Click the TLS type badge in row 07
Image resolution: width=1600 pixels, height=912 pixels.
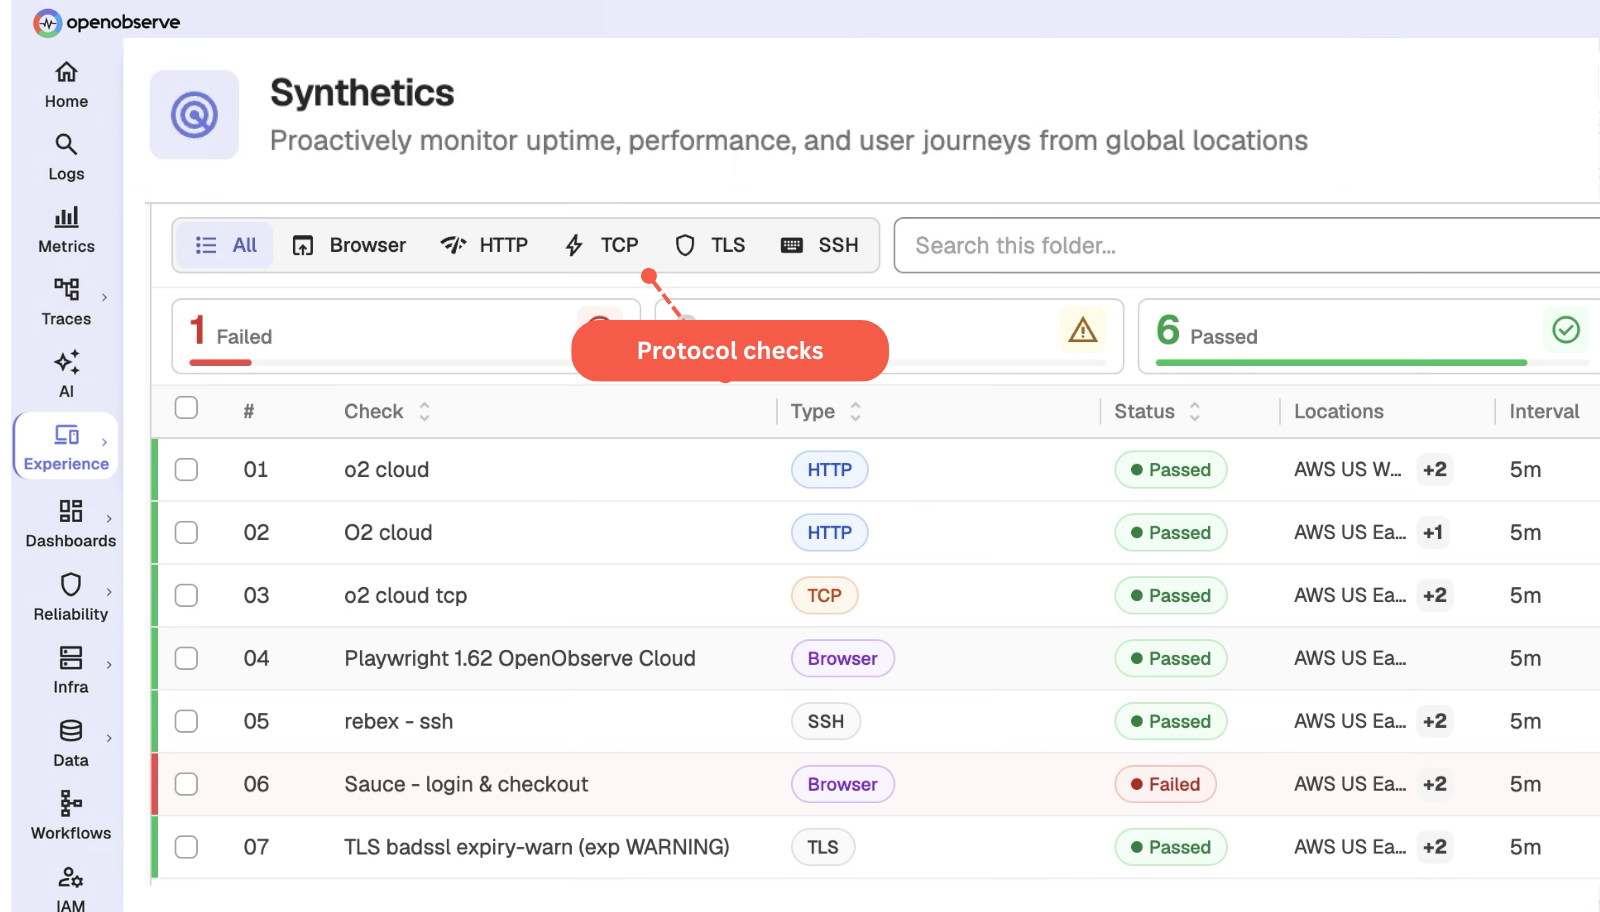pos(823,848)
